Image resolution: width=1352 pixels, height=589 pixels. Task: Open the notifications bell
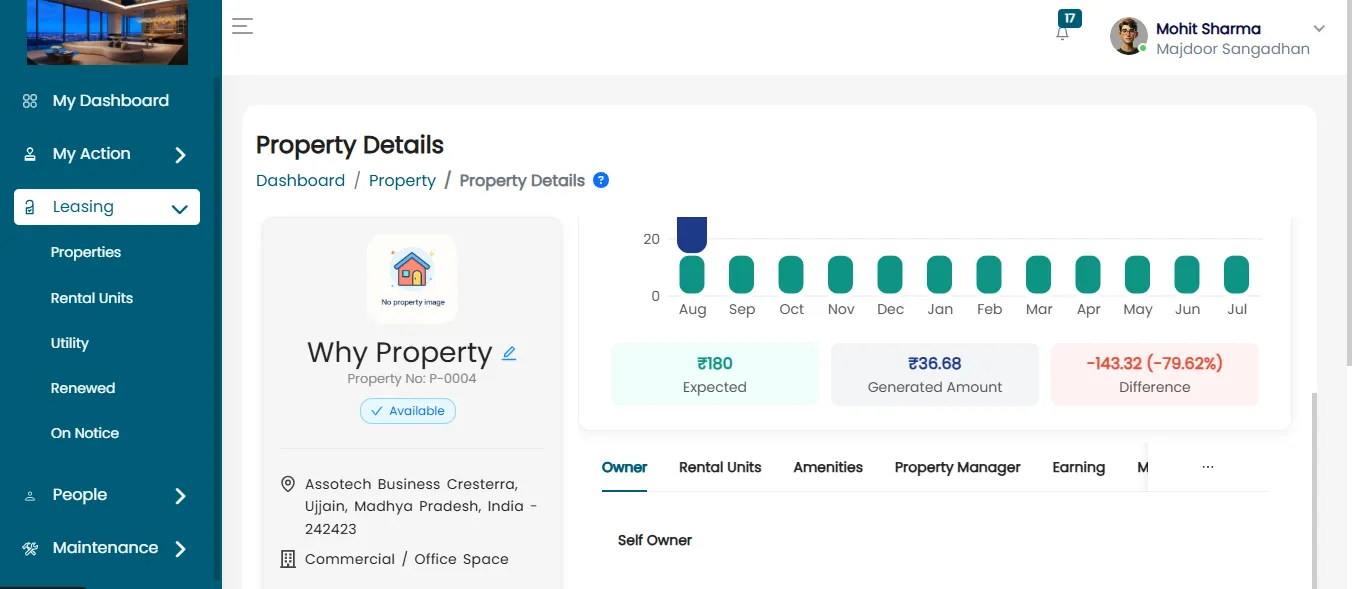[1063, 32]
